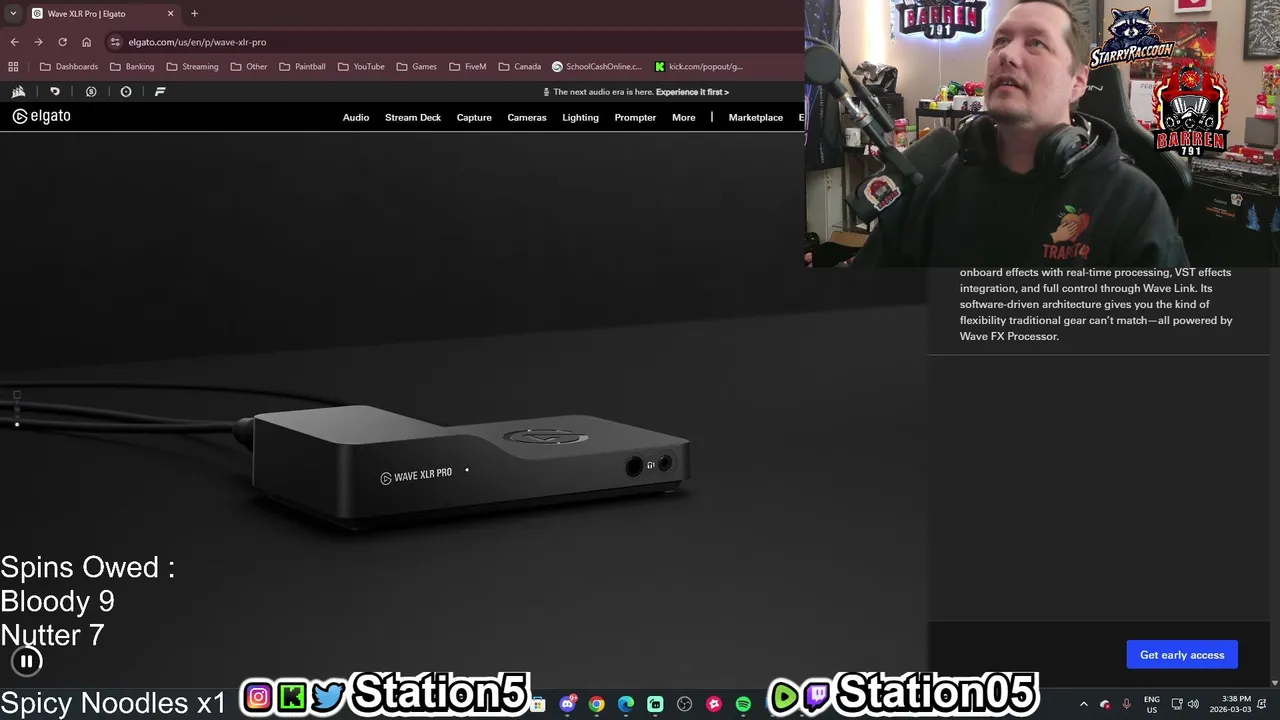The height and width of the screenshot is (720, 1280).
Task: Expand the tab search dropdown
Action: 13,14
